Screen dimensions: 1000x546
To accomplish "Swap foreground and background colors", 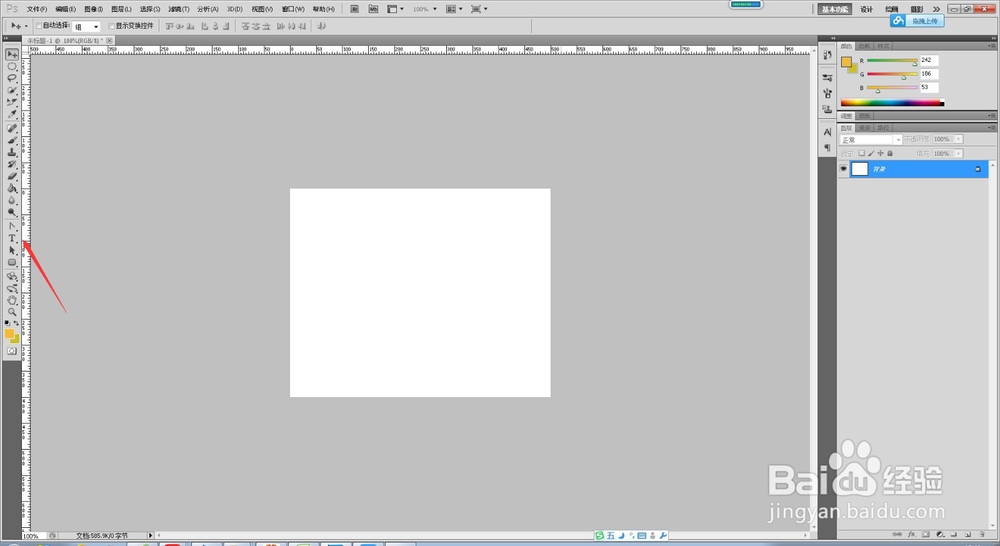I will 17,323.
